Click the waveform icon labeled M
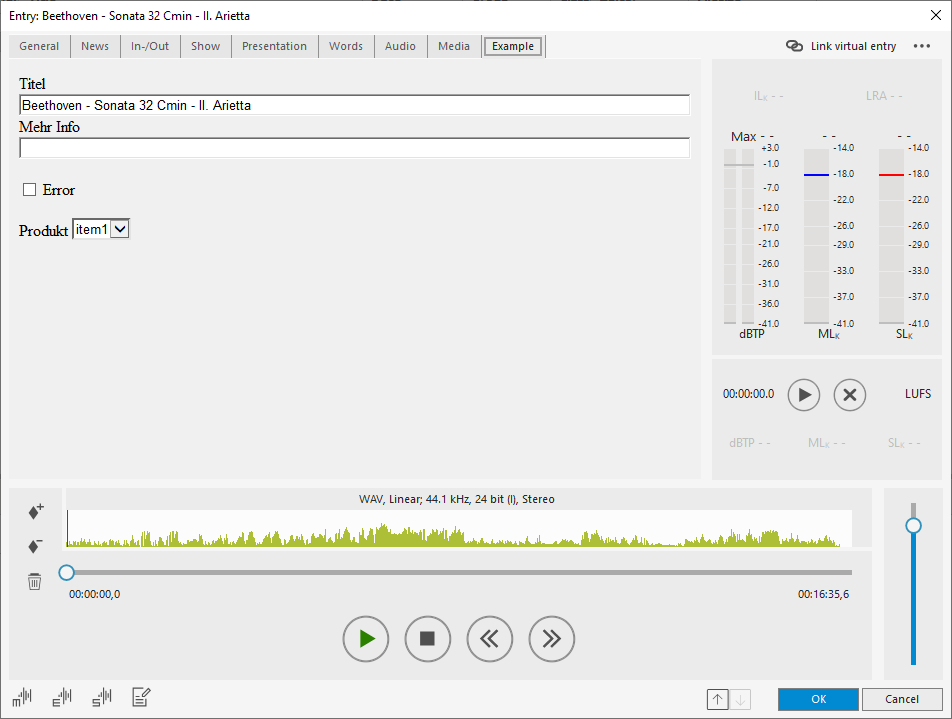The image size is (952, 719). pos(22,698)
